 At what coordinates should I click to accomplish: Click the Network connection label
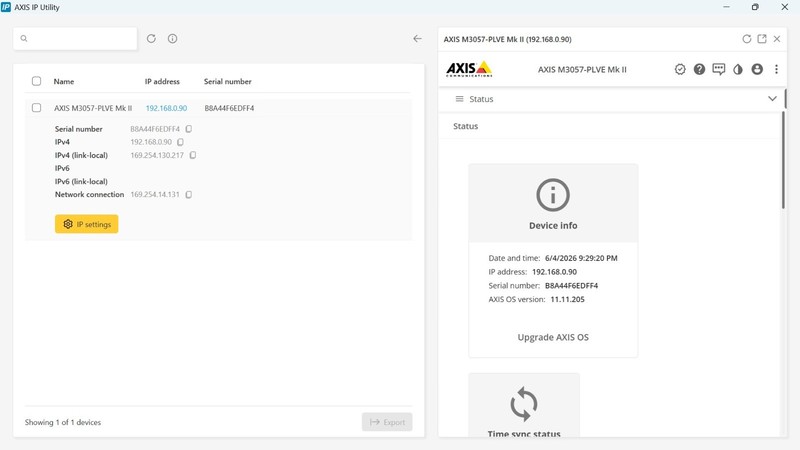89,194
